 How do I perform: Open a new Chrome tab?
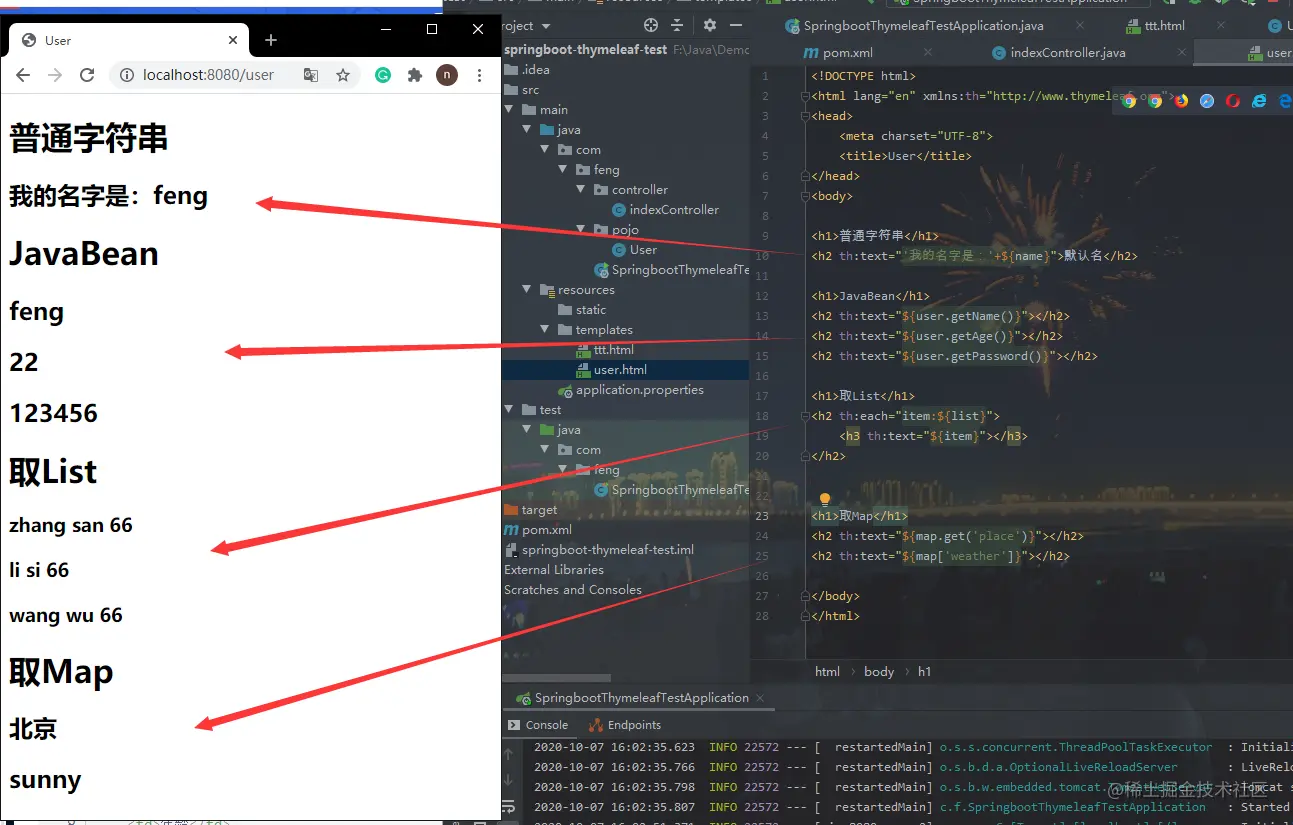click(271, 40)
